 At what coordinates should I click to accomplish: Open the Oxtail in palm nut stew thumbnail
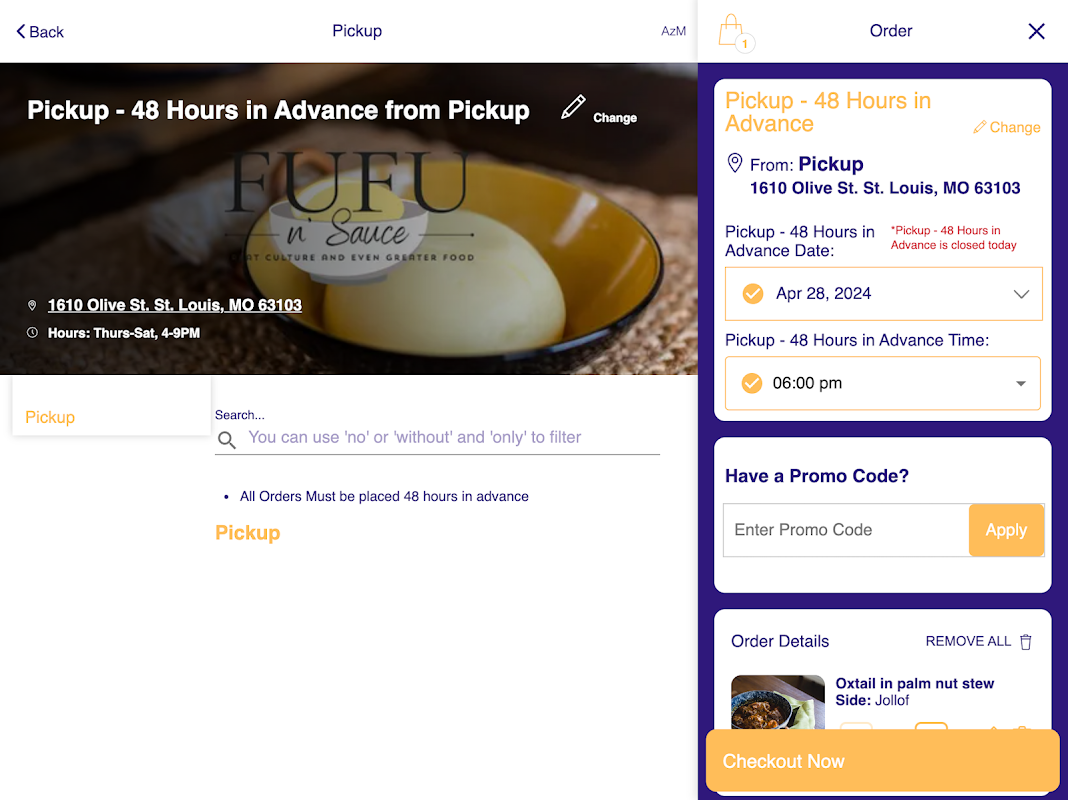777,702
